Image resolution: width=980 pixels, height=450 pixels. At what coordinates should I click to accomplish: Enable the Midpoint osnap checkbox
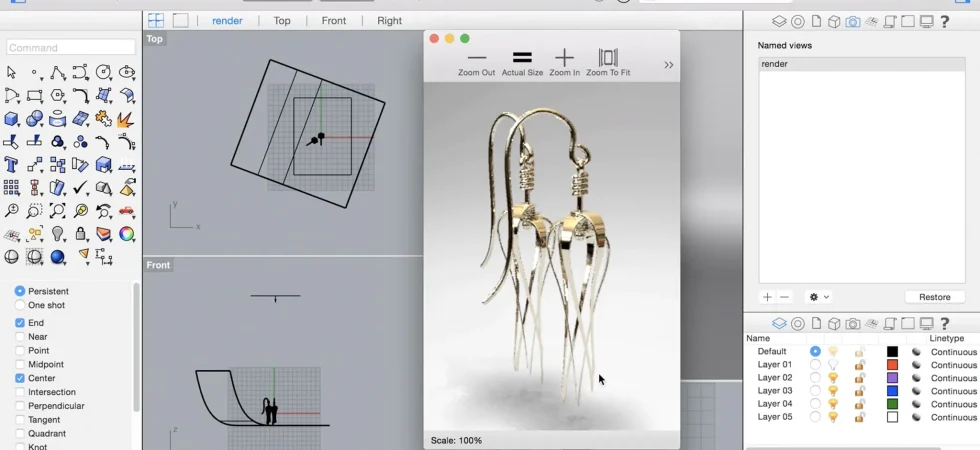(x=20, y=364)
